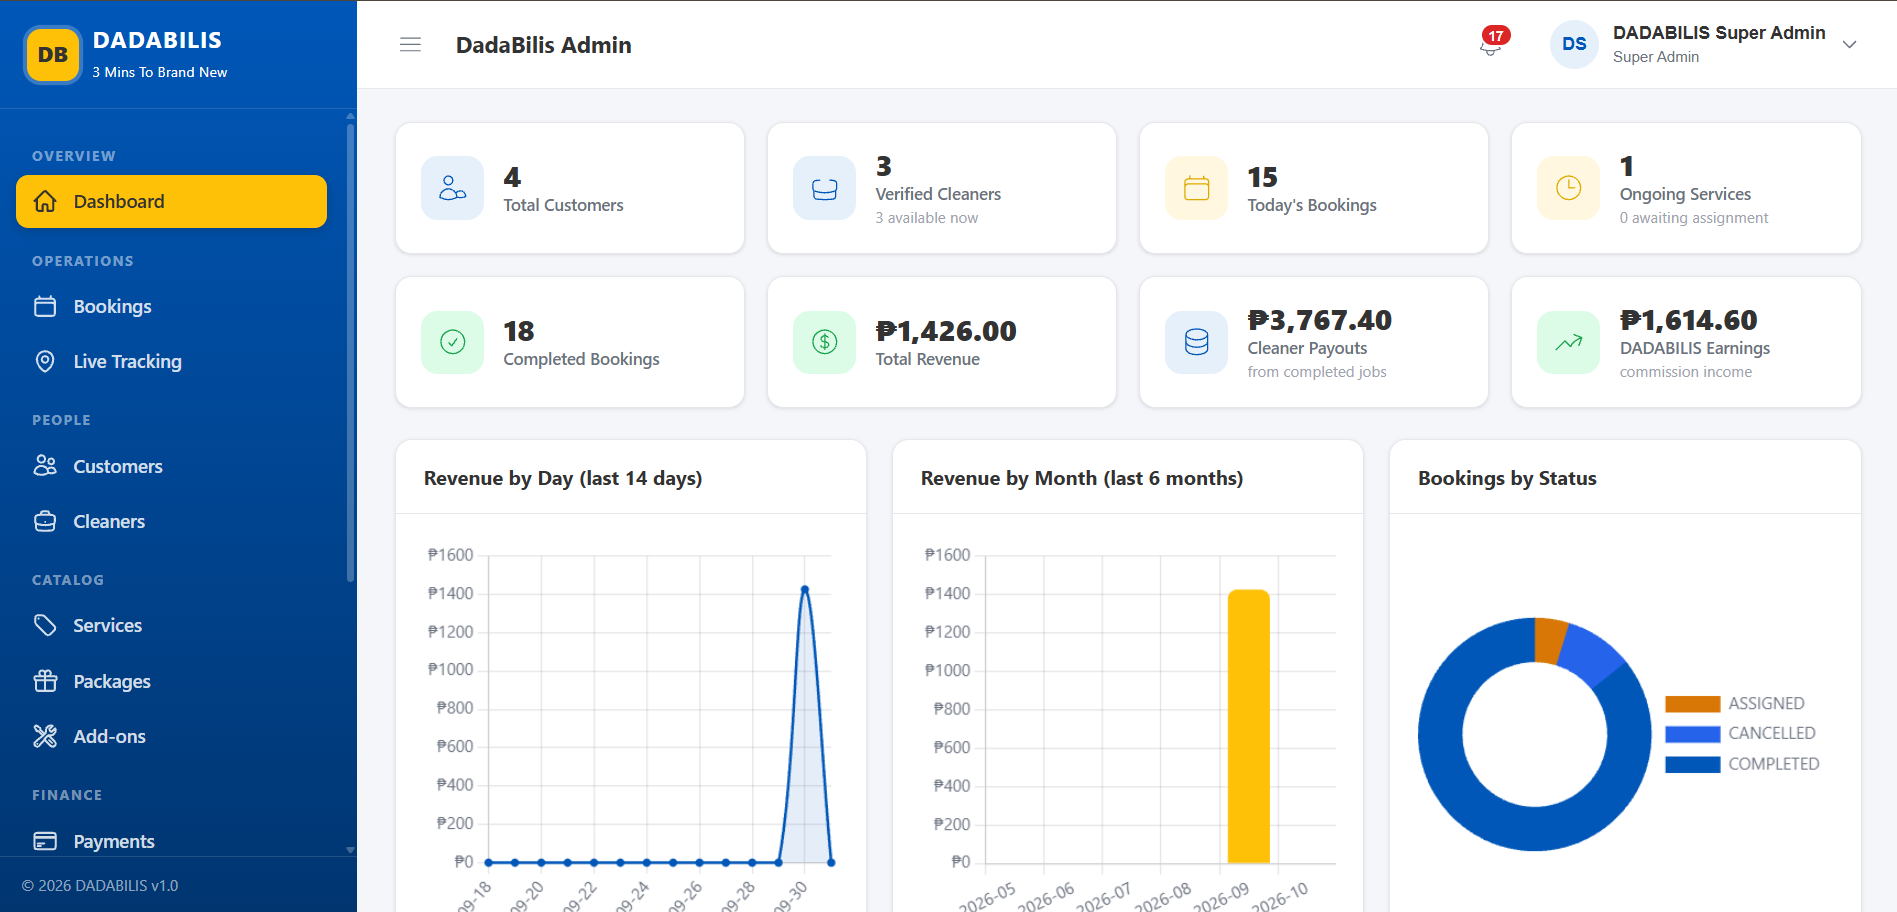Click the Total Customers people icon
1897x912 pixels.
(452, 188)
